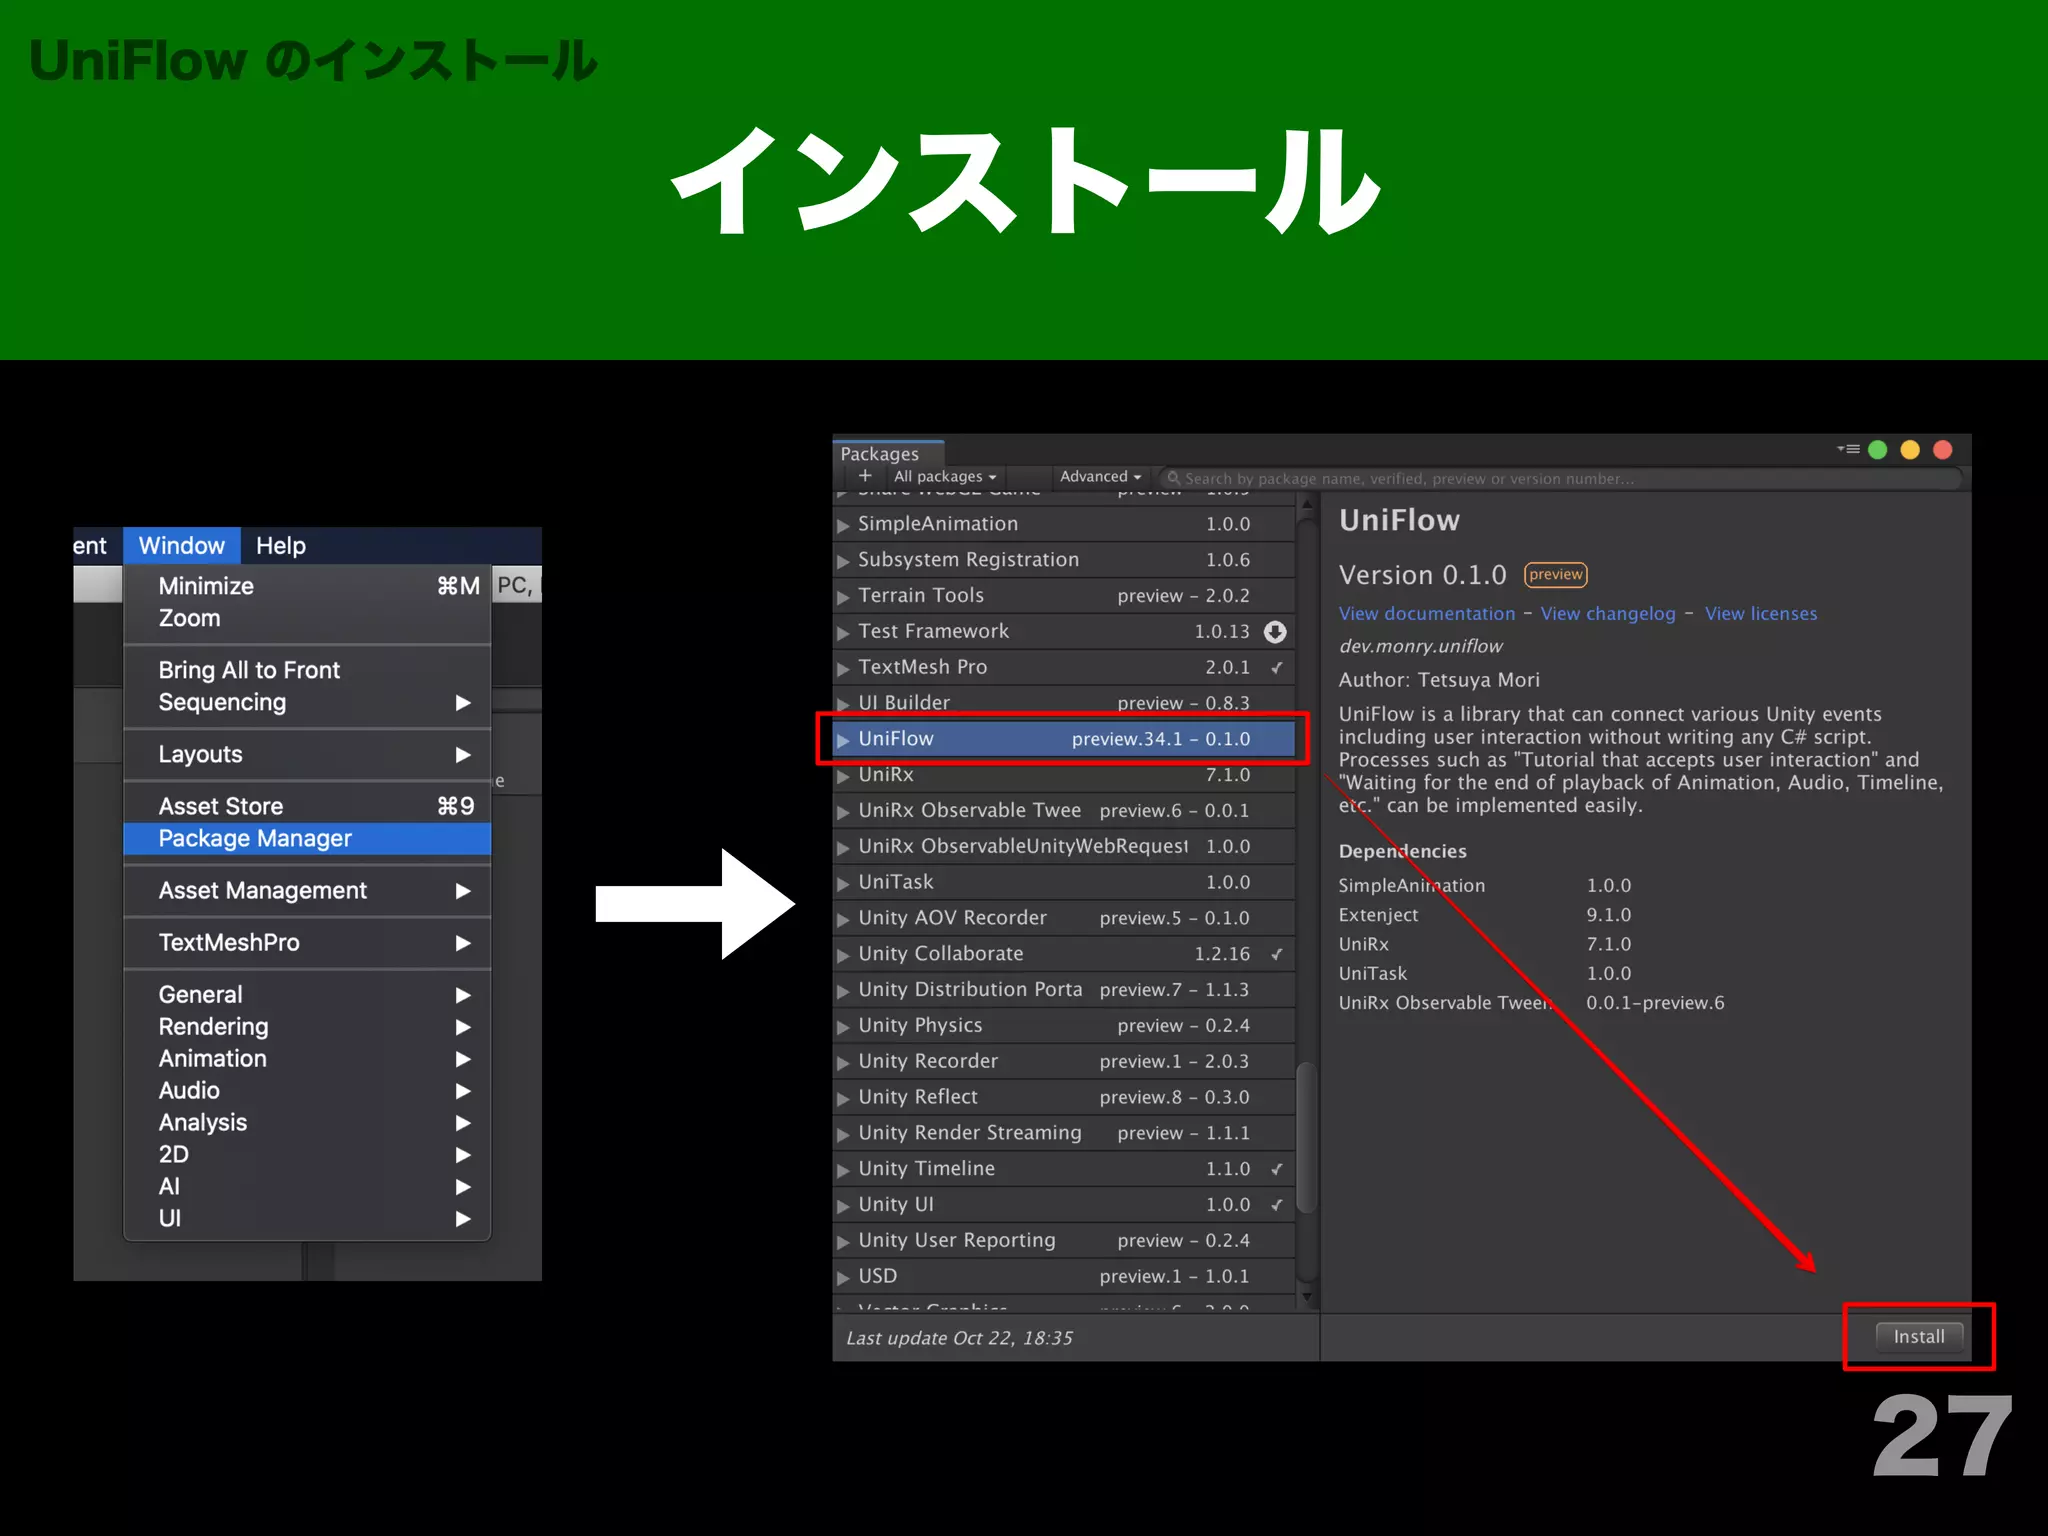2048x1536 pixels.
Task: Click the search magnifier icon
Action: pyautogui.click(x=1173, y=479)
